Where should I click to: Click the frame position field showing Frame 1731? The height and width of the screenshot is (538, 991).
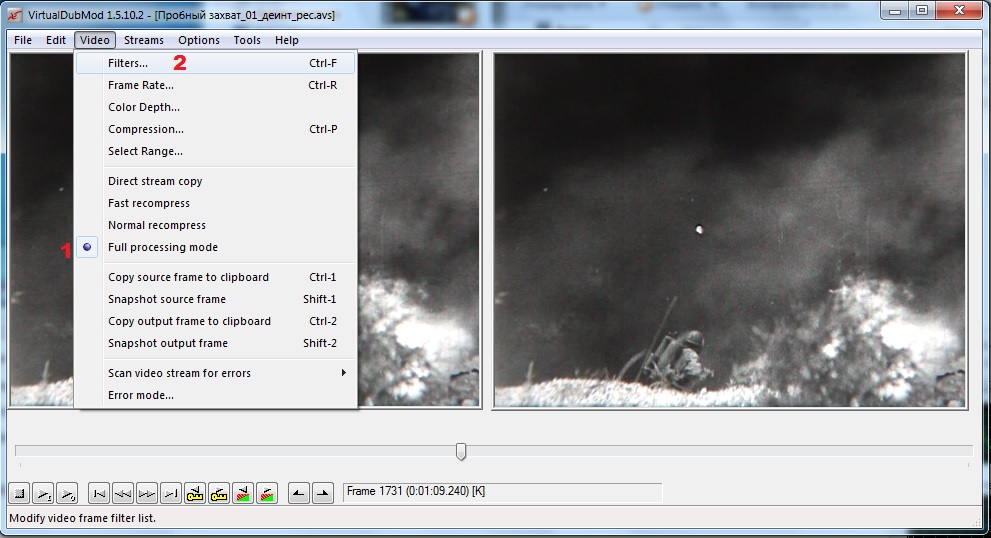(x=502, y=492)
